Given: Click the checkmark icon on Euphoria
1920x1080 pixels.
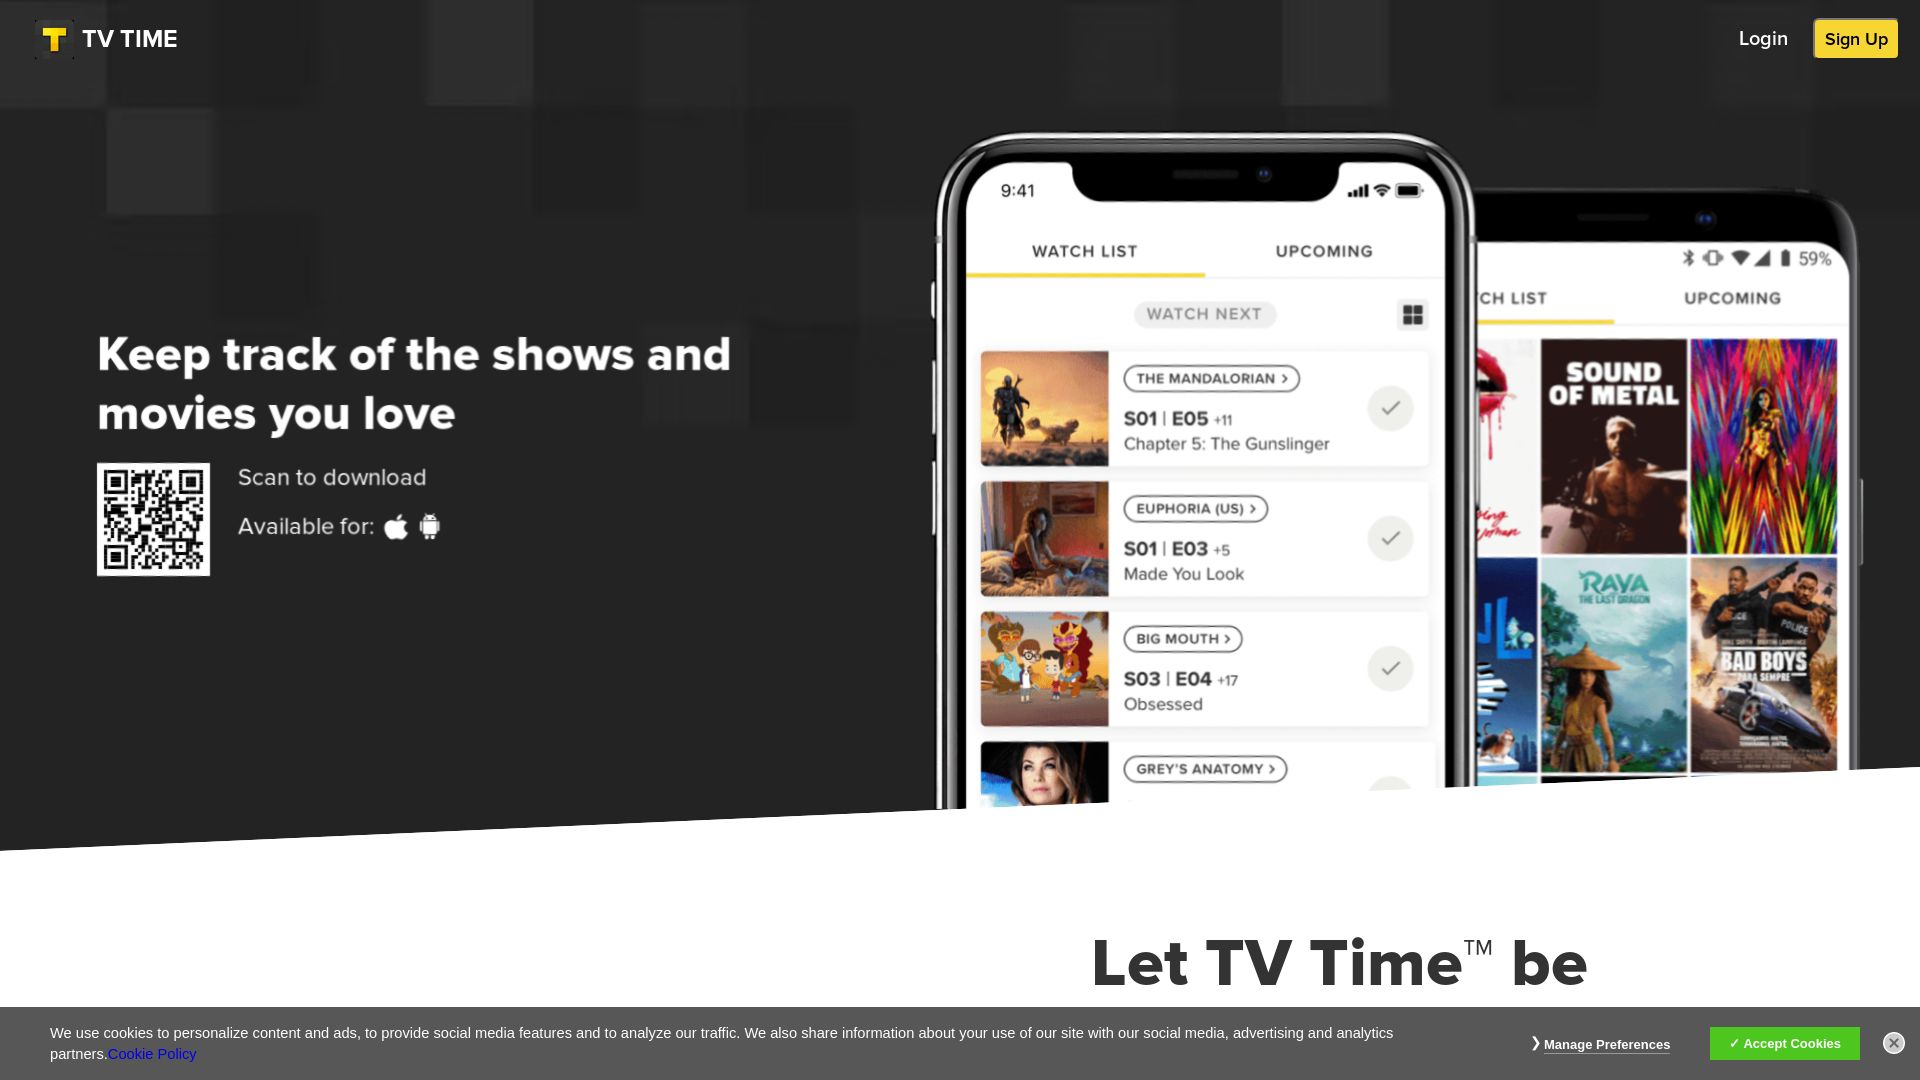Looking at the screenshot, I should coord(1389,538).
